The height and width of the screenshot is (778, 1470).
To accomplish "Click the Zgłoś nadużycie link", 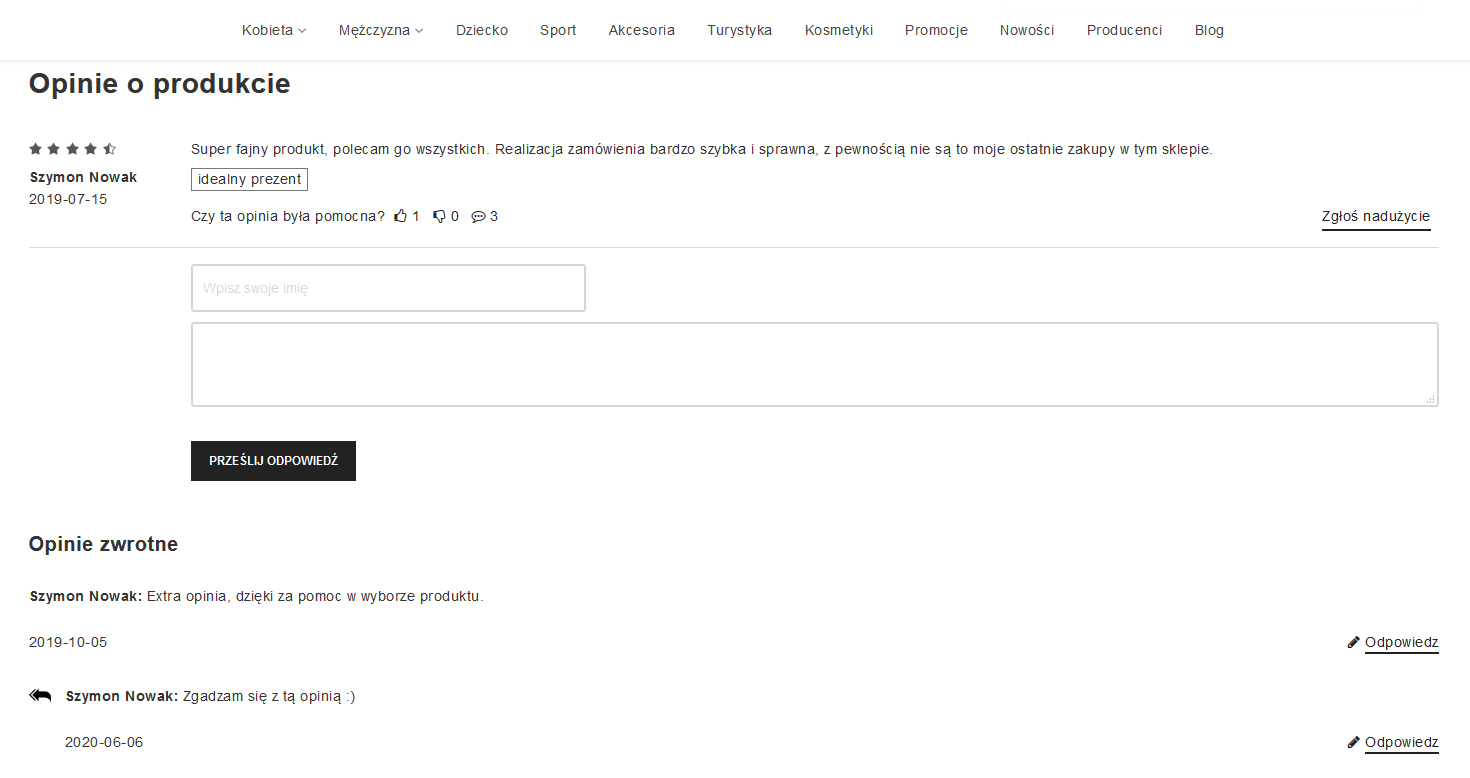I will (1376, 217).
